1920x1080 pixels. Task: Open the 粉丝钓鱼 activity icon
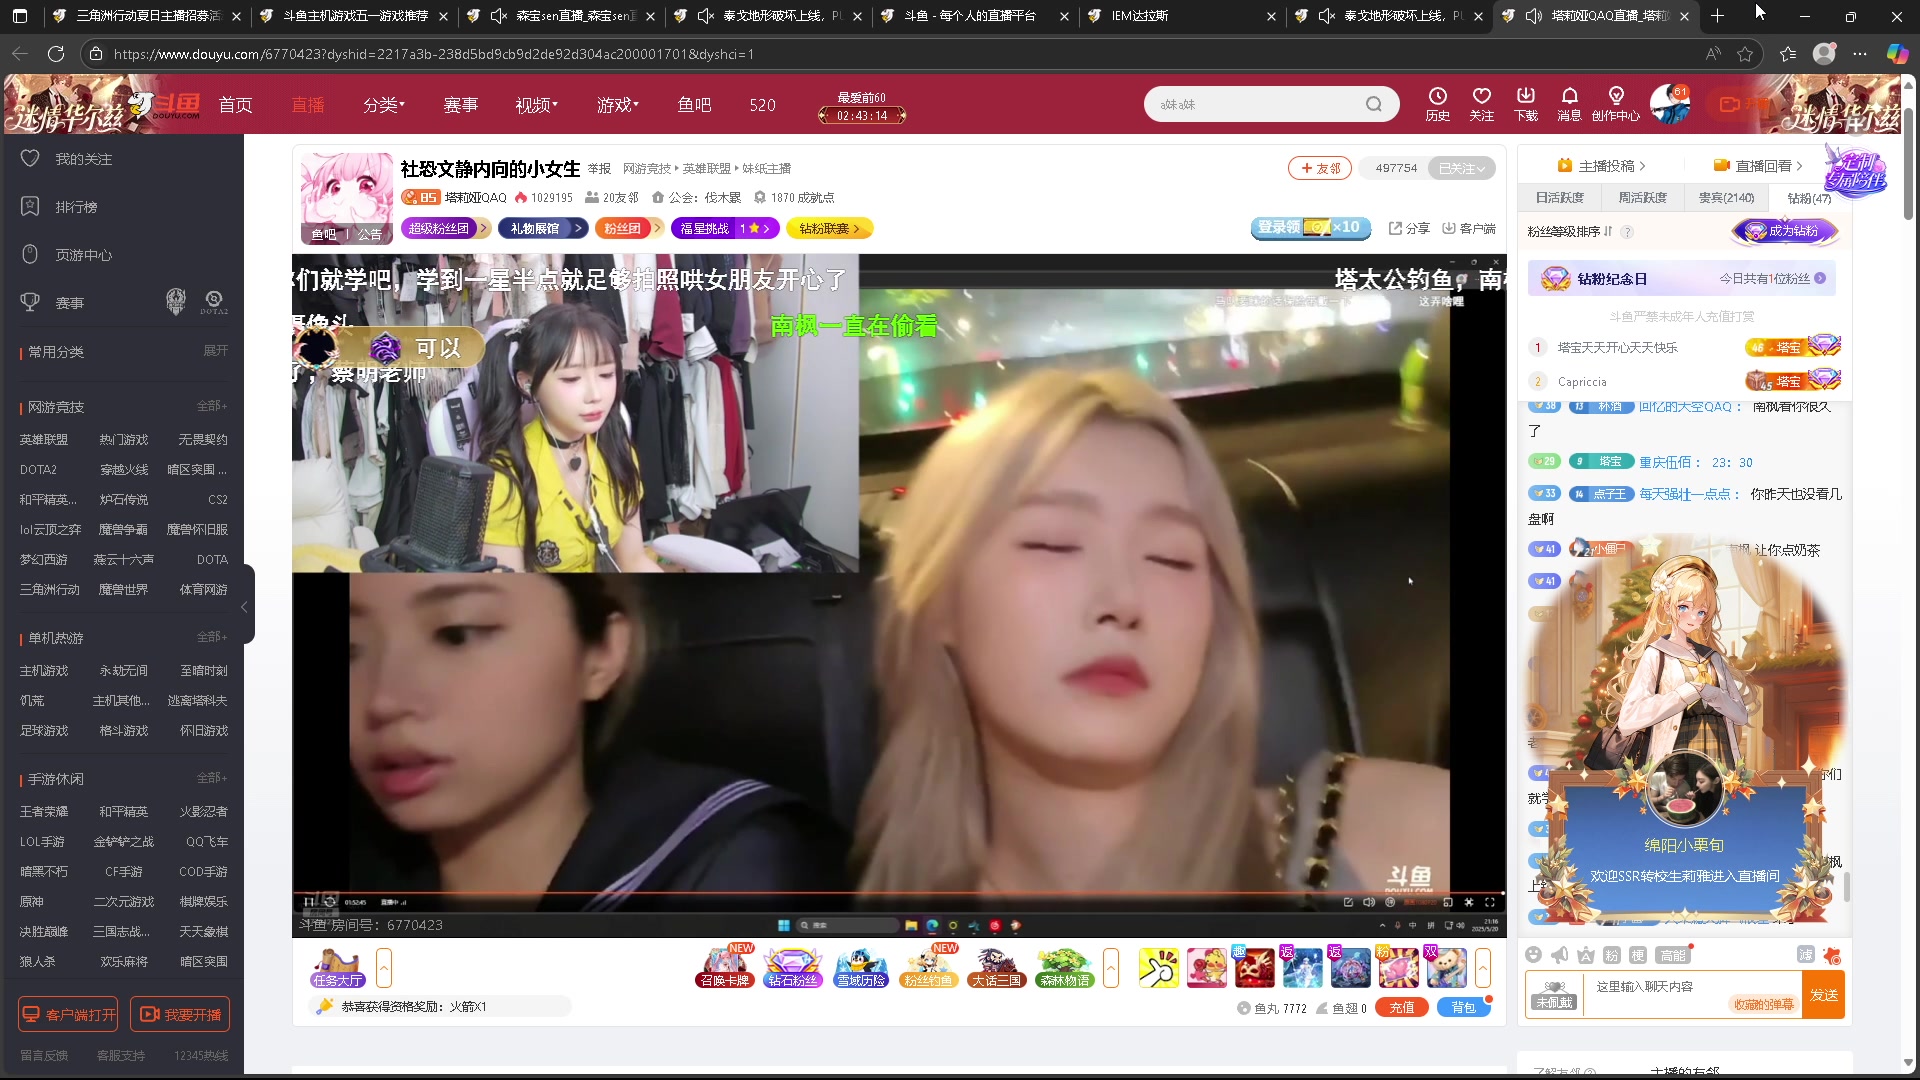[x=929, y=967]
